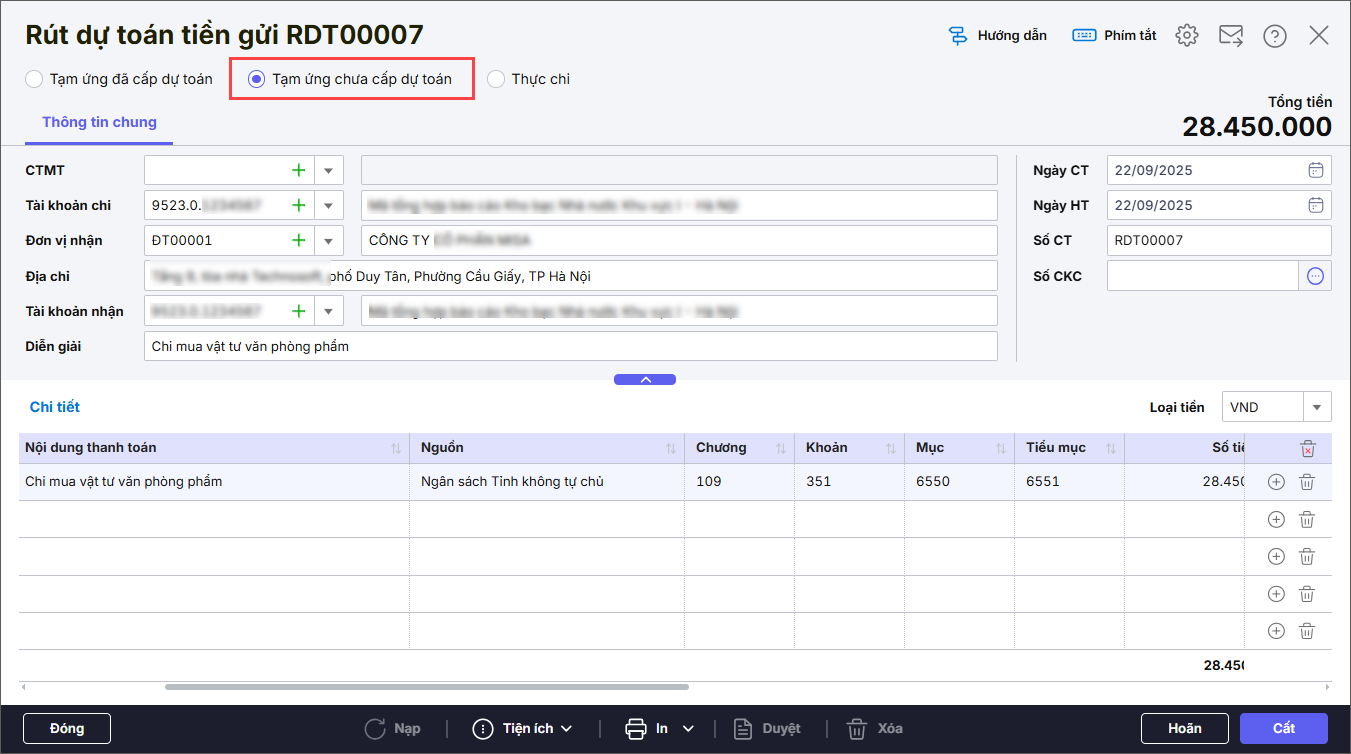This screenshot has width=1351, height=754.
Task: Click ellipsis button beside Số CKC
Action: point(1315,276)
